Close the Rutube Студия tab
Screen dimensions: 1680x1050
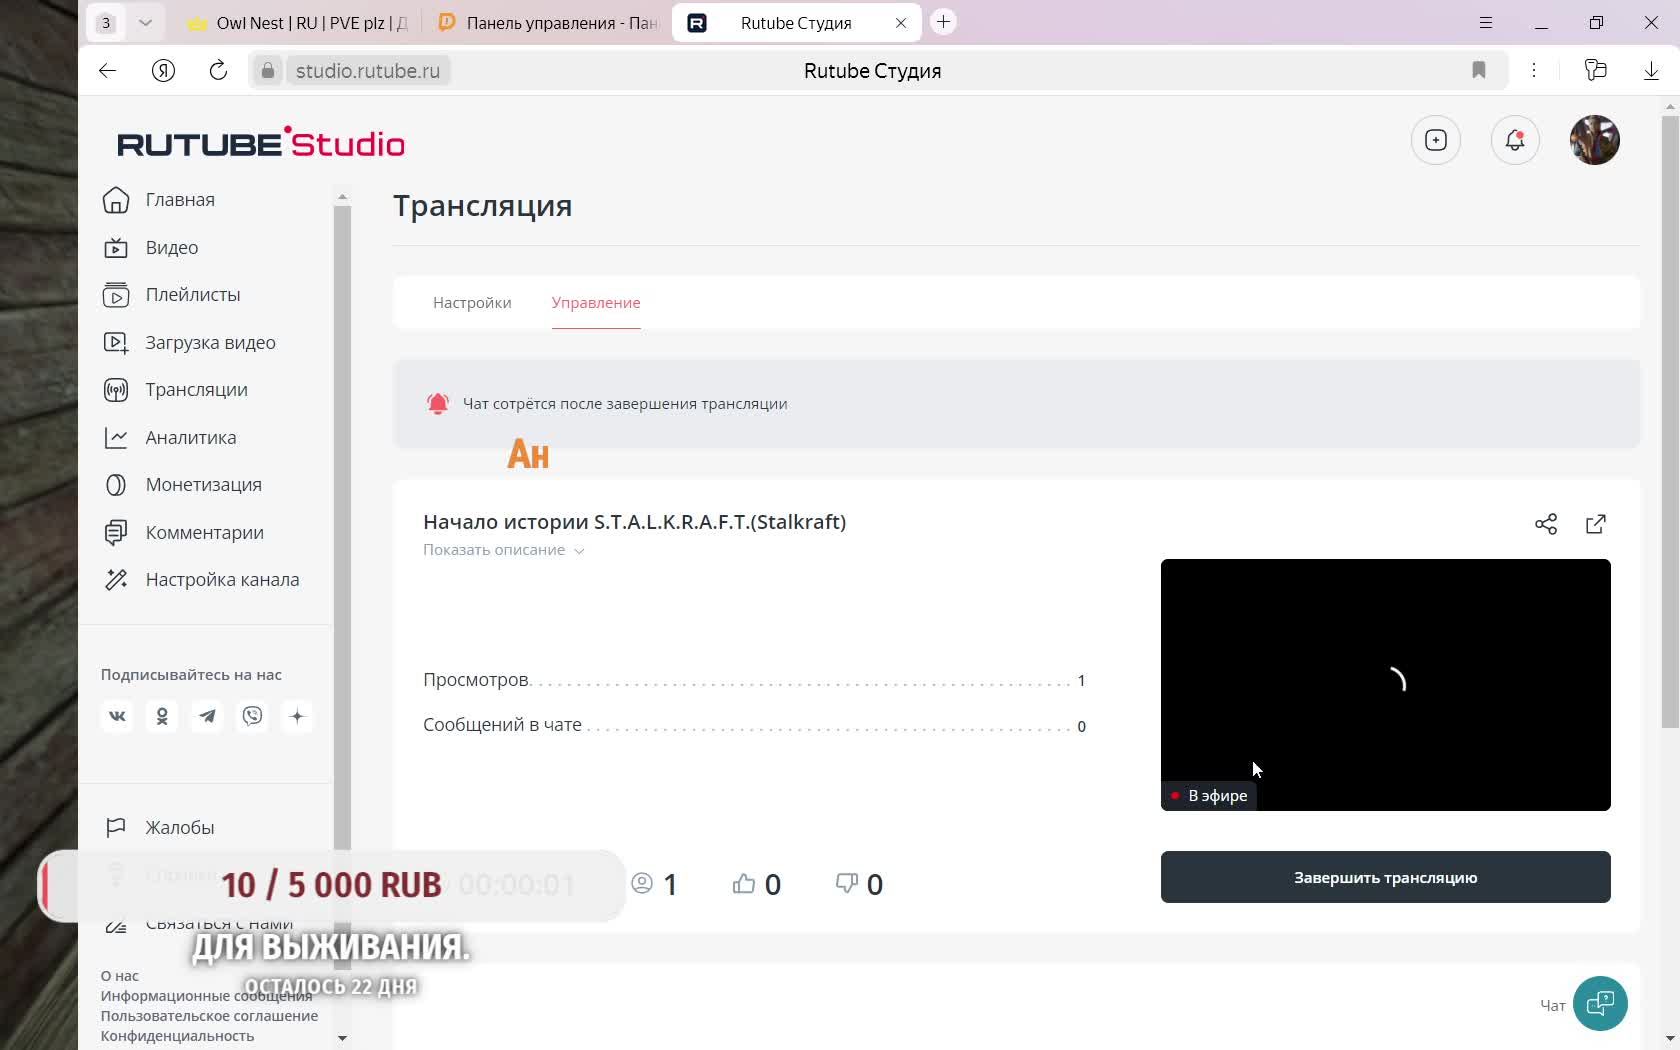[901, 23]
